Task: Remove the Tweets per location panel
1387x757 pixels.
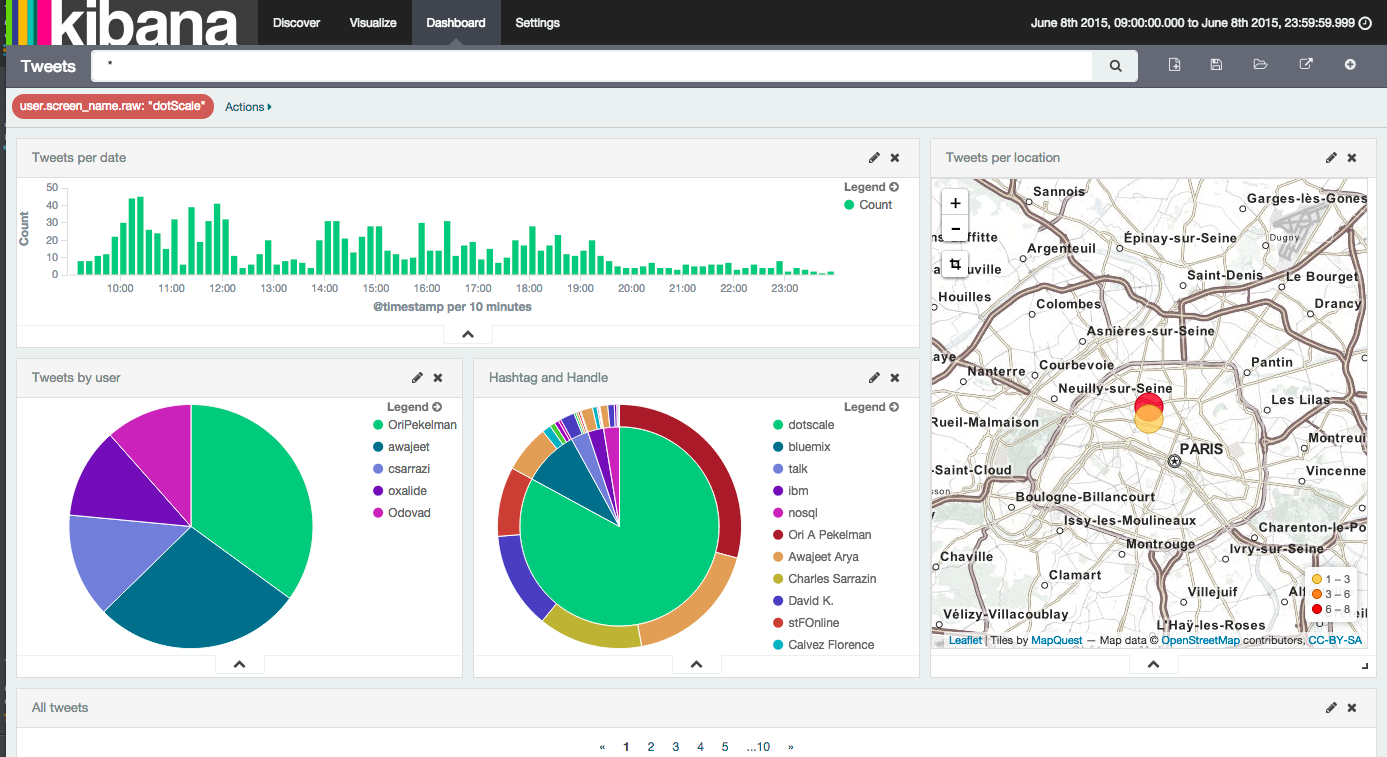Action: click(x=1352, y=158)
